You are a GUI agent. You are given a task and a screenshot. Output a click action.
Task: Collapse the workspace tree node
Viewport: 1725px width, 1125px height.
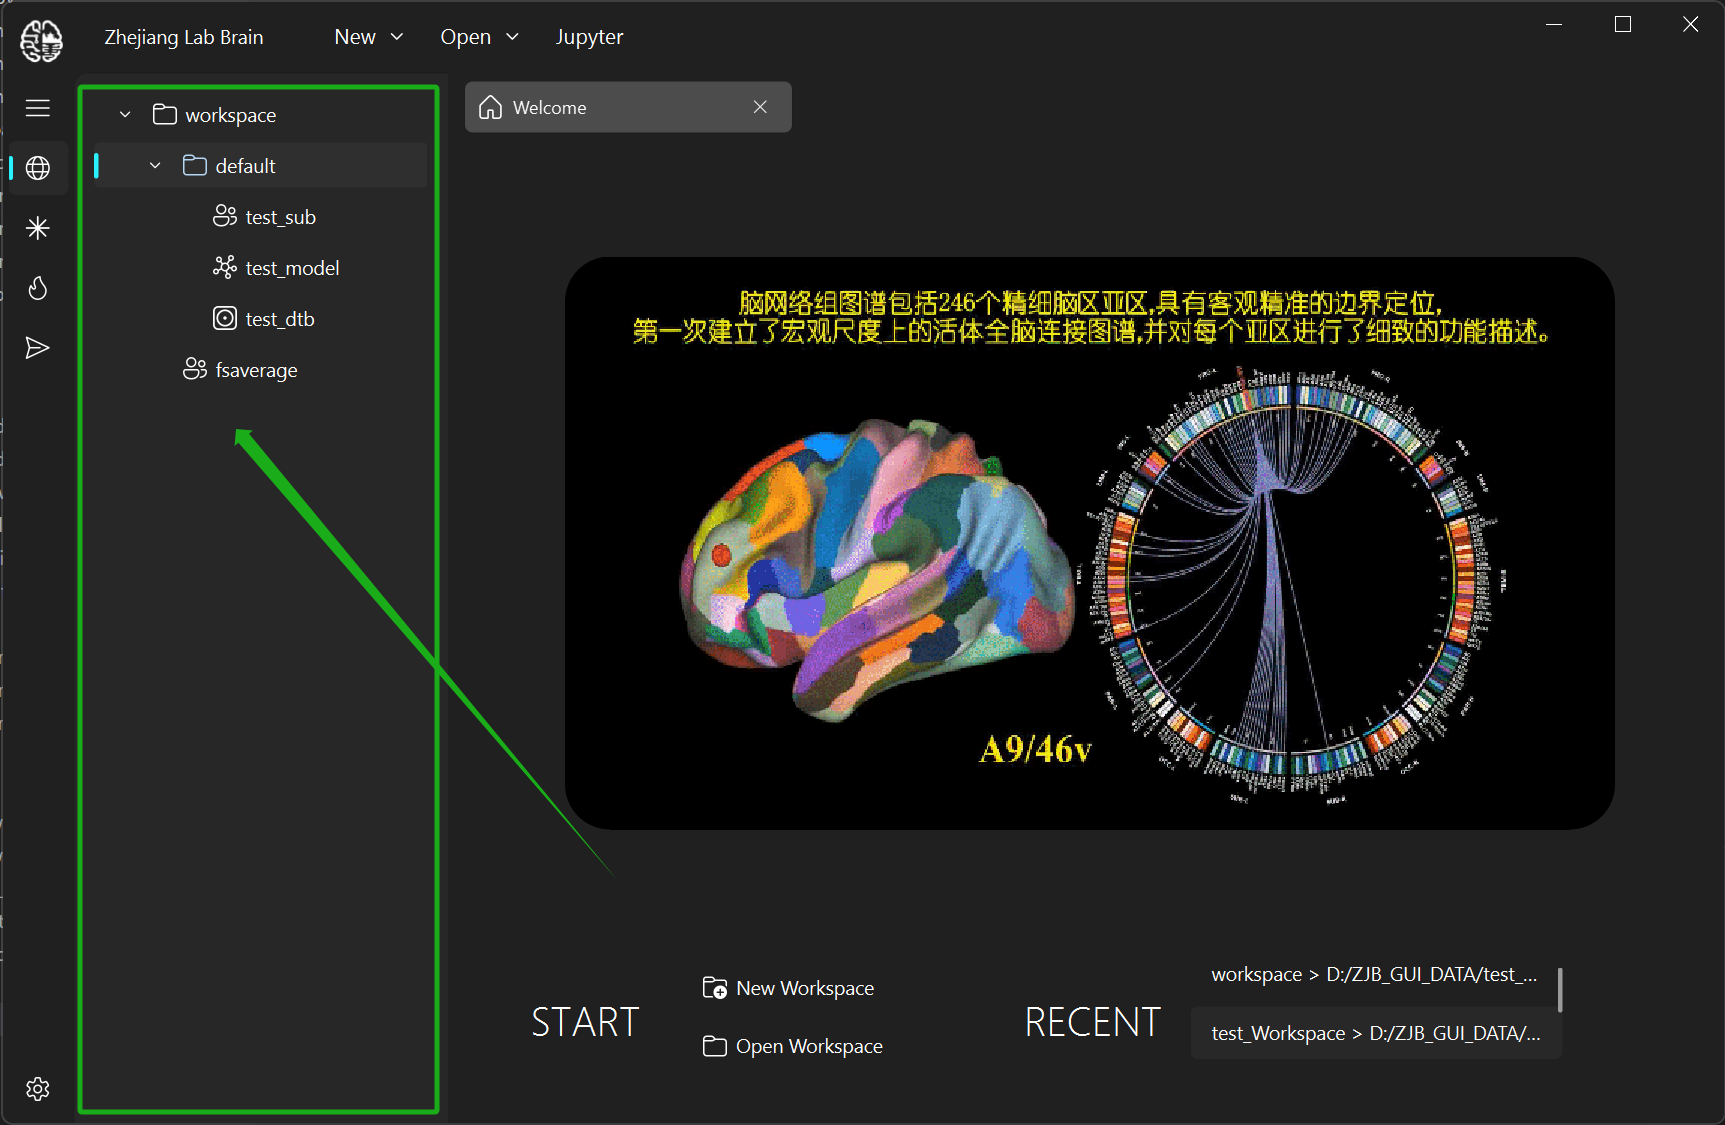point(125,115)
